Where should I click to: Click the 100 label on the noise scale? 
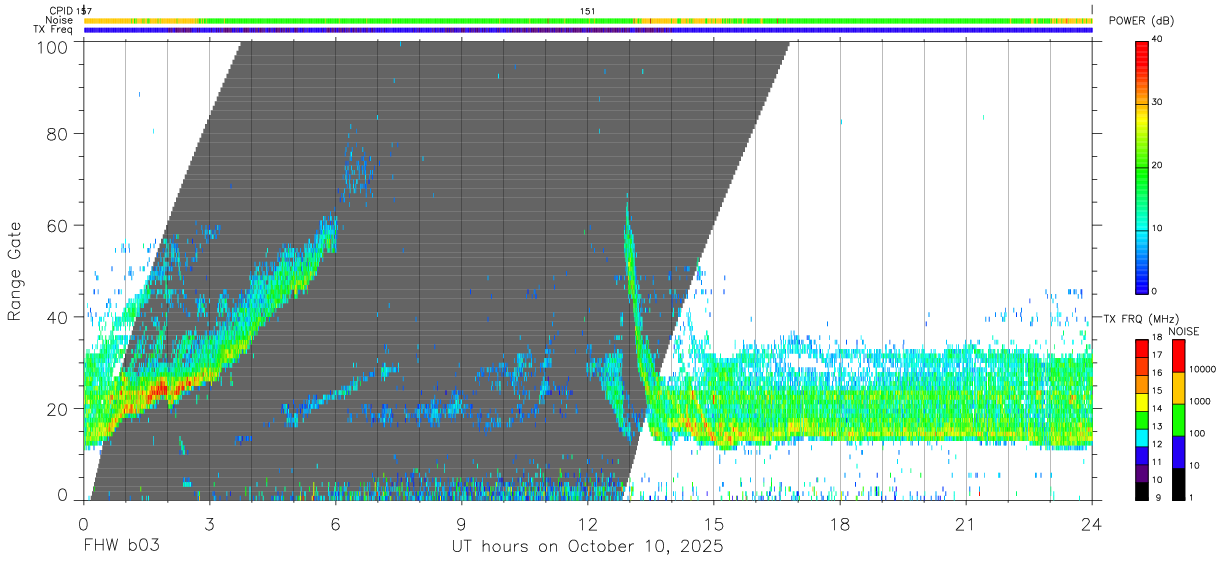(1199, 433)
